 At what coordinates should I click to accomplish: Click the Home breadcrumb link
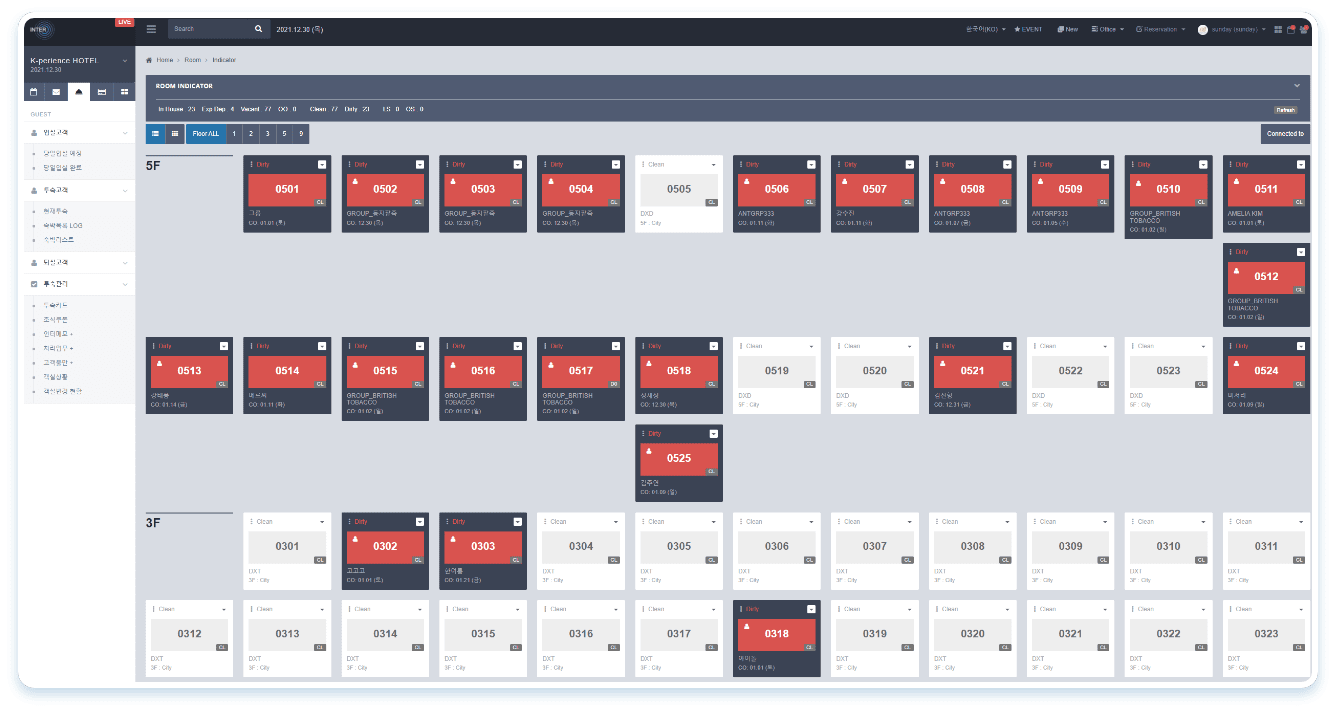[164, 60]
